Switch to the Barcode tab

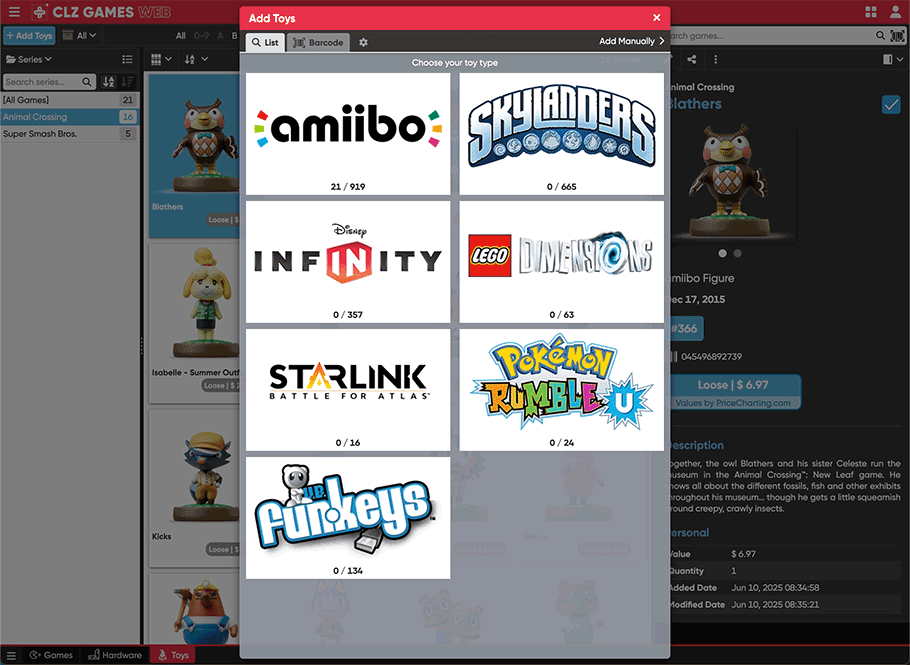pyautogui.click(x=318, y=42)
